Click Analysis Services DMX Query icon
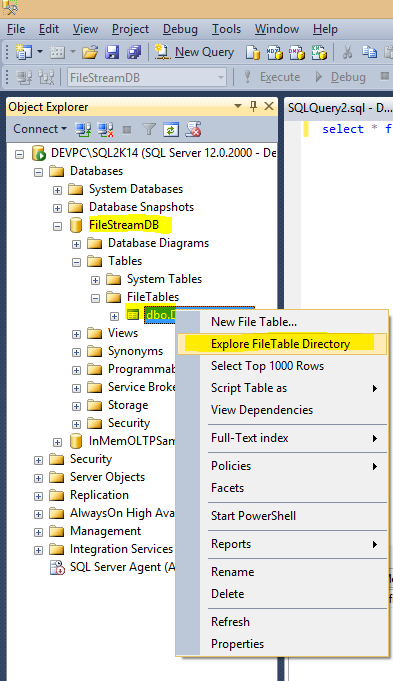393x681 pixels. [x=297, y=53]
